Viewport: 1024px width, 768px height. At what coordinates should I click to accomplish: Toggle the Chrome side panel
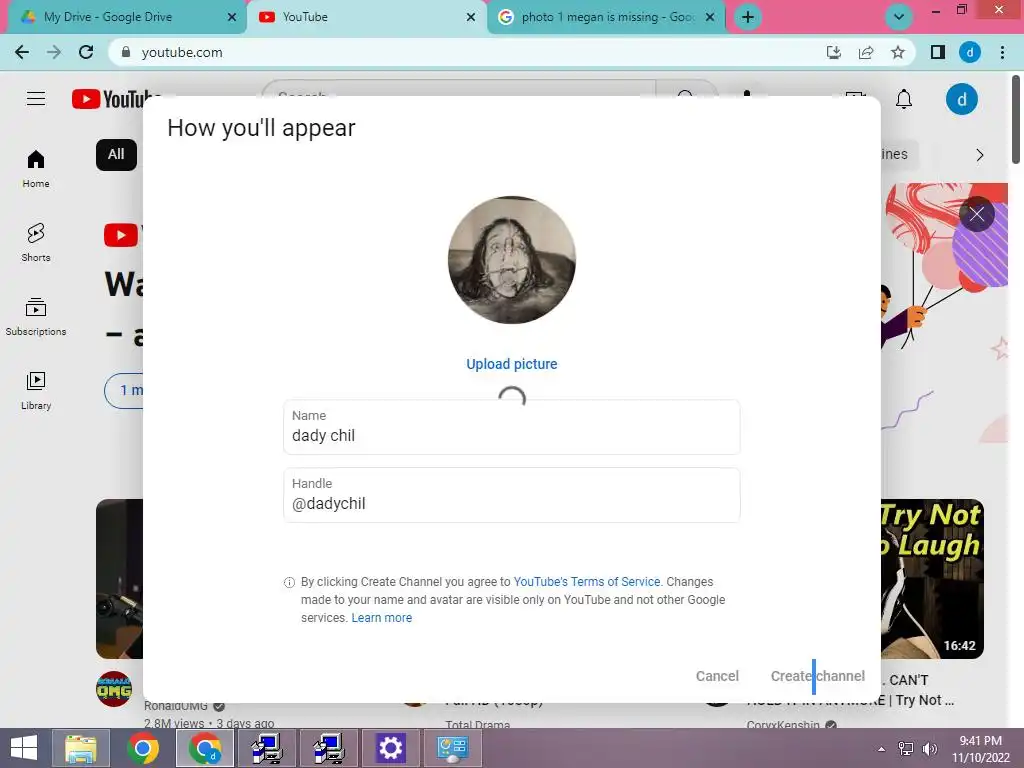click(x=938, y=52)
